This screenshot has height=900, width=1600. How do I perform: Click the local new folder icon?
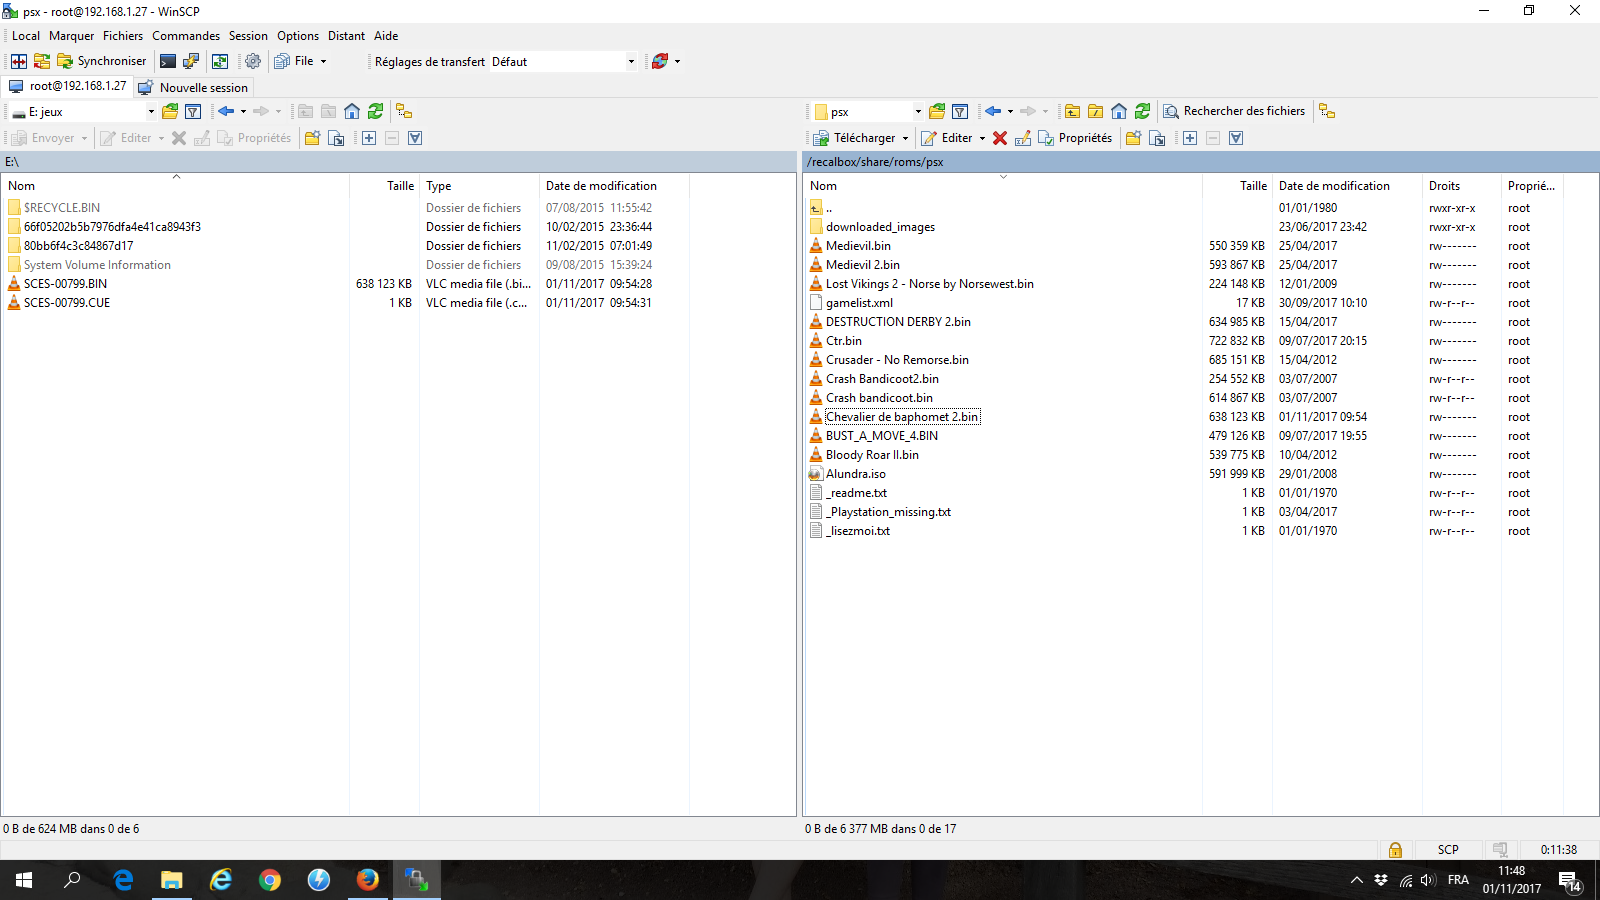coord(313,138)
